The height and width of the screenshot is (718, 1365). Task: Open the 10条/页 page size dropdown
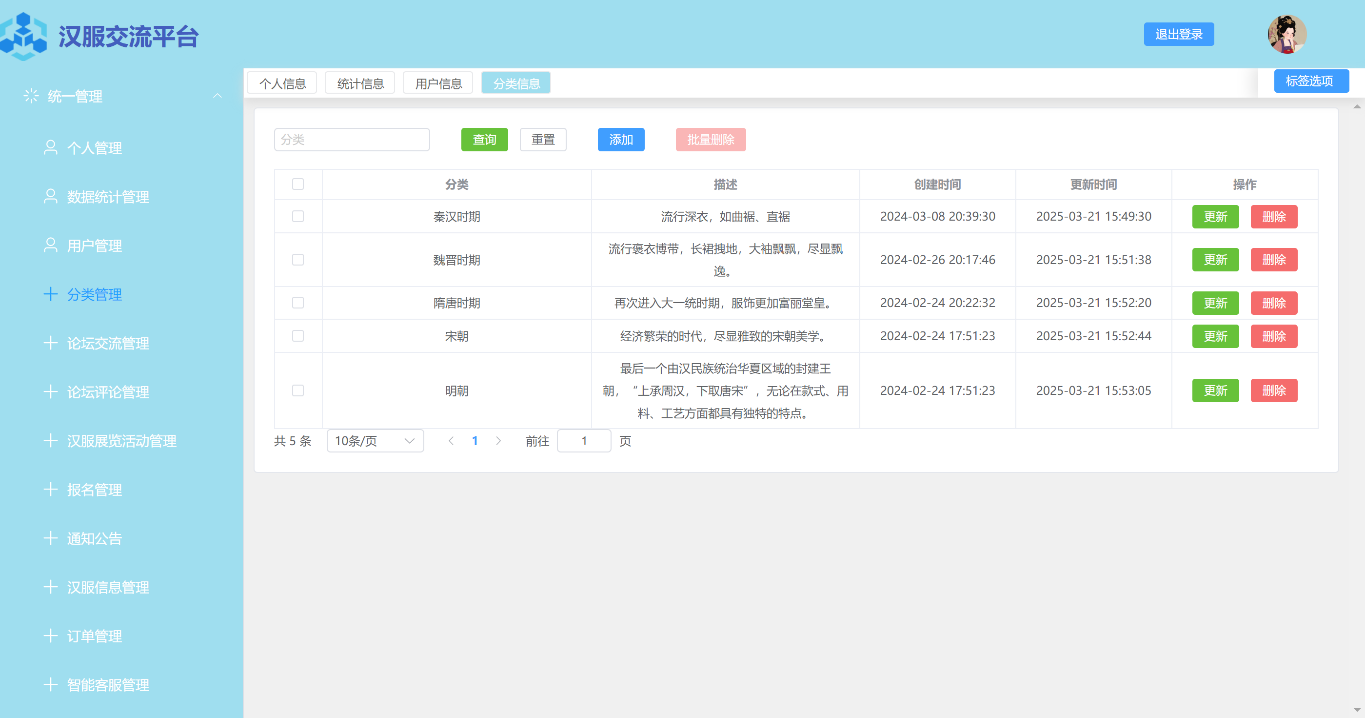pos(375,441)
